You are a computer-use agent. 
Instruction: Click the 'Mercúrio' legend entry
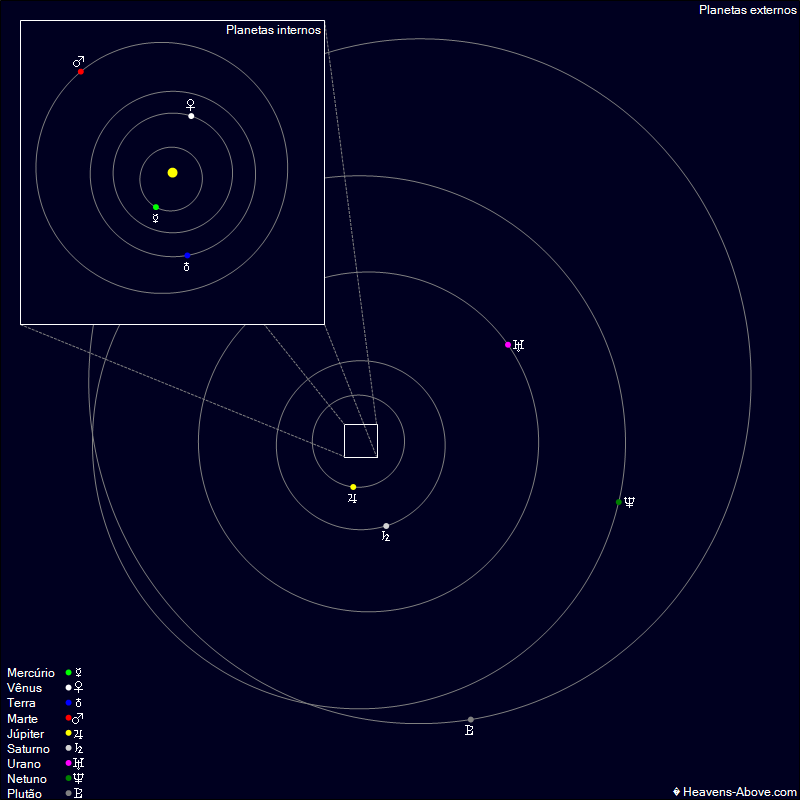[x=31, y=673]
